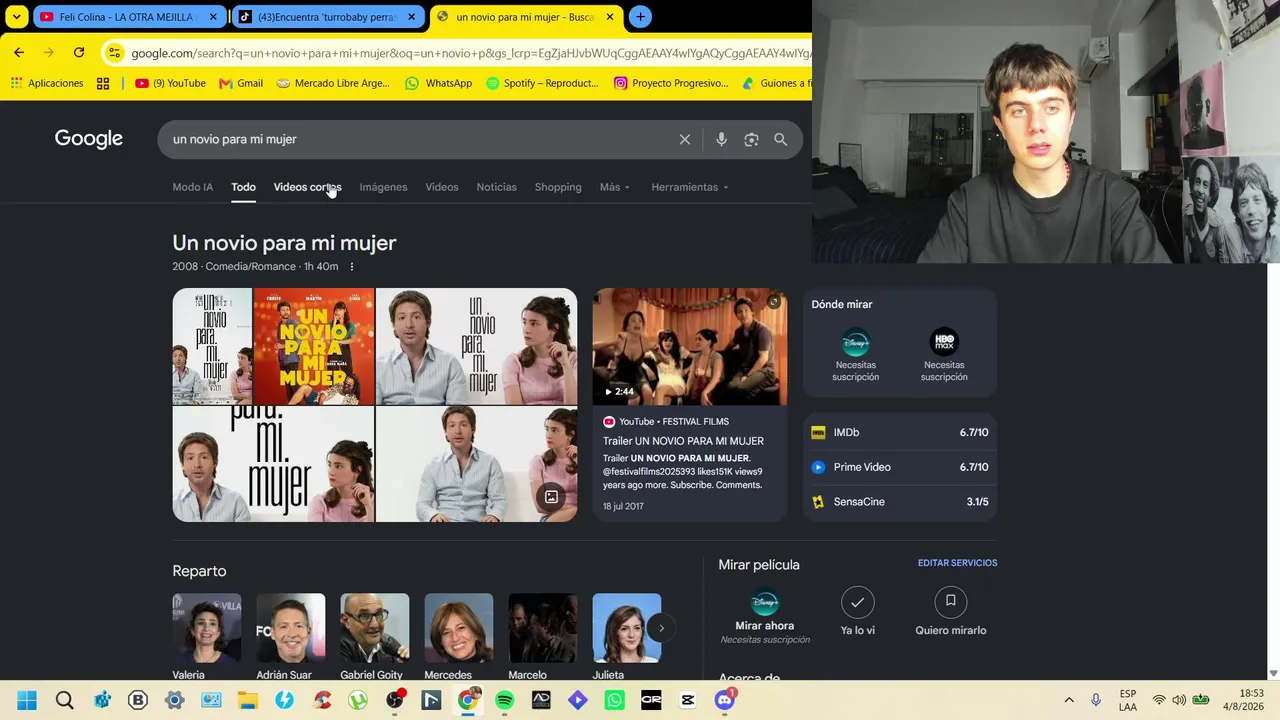Close the Feli Colina YouTube tab

(x=212, y=17)
